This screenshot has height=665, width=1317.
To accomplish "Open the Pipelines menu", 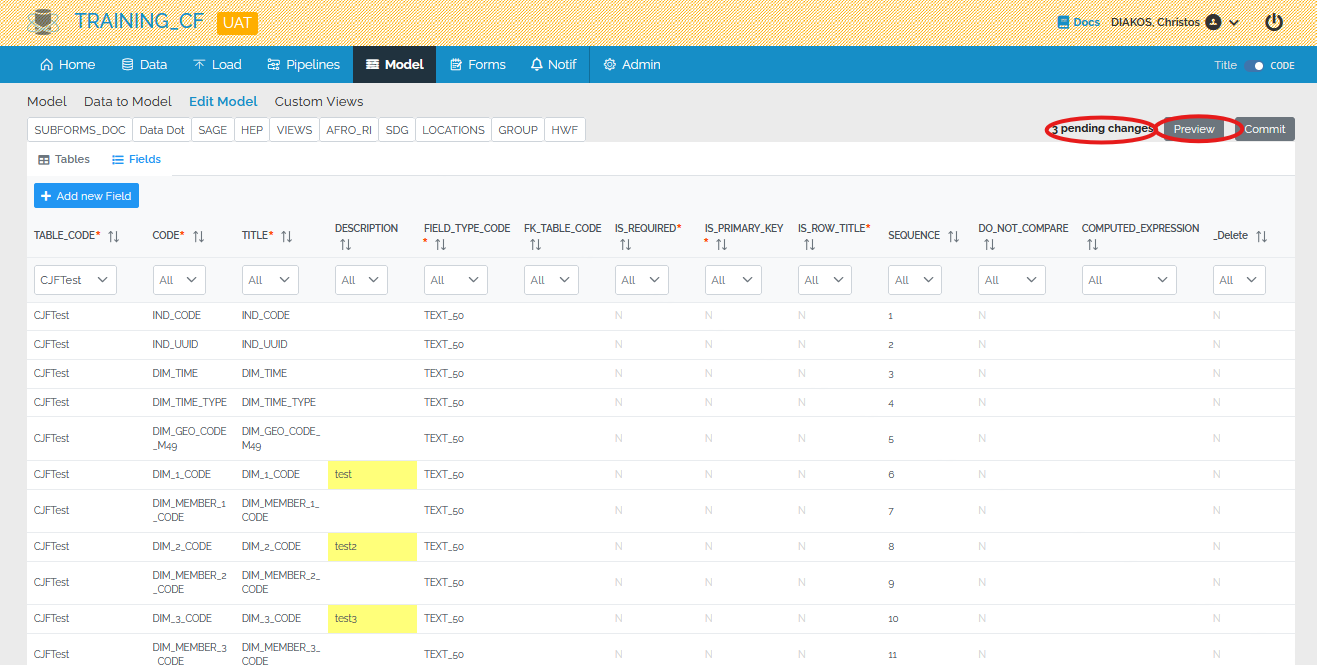I will 303,65.
